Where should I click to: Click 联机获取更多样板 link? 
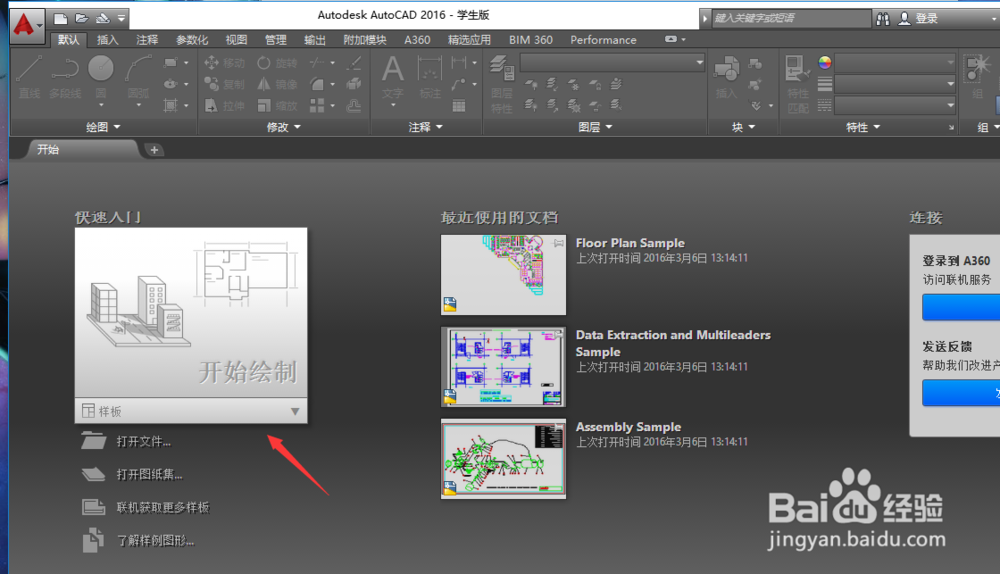click(x=163, y=508)
